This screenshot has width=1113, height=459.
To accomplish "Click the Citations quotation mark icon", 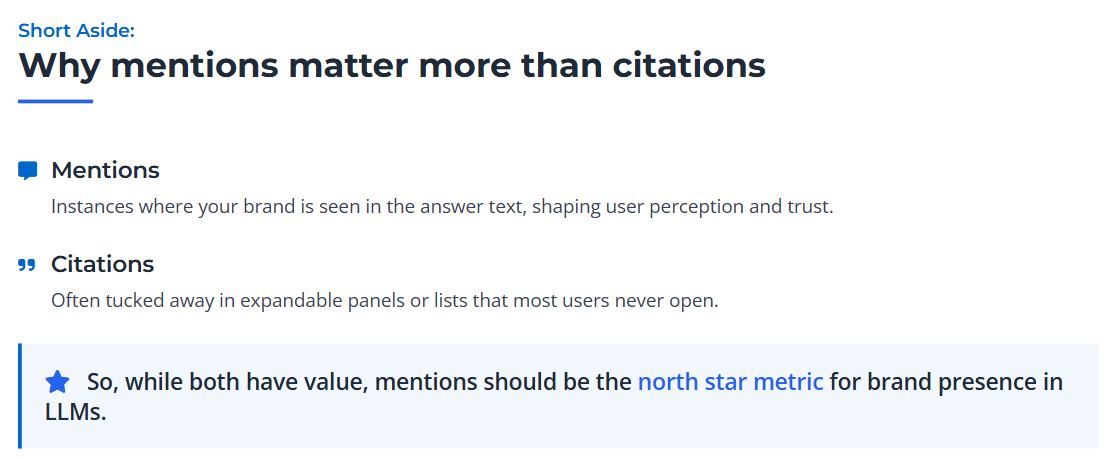I will 27,265.
